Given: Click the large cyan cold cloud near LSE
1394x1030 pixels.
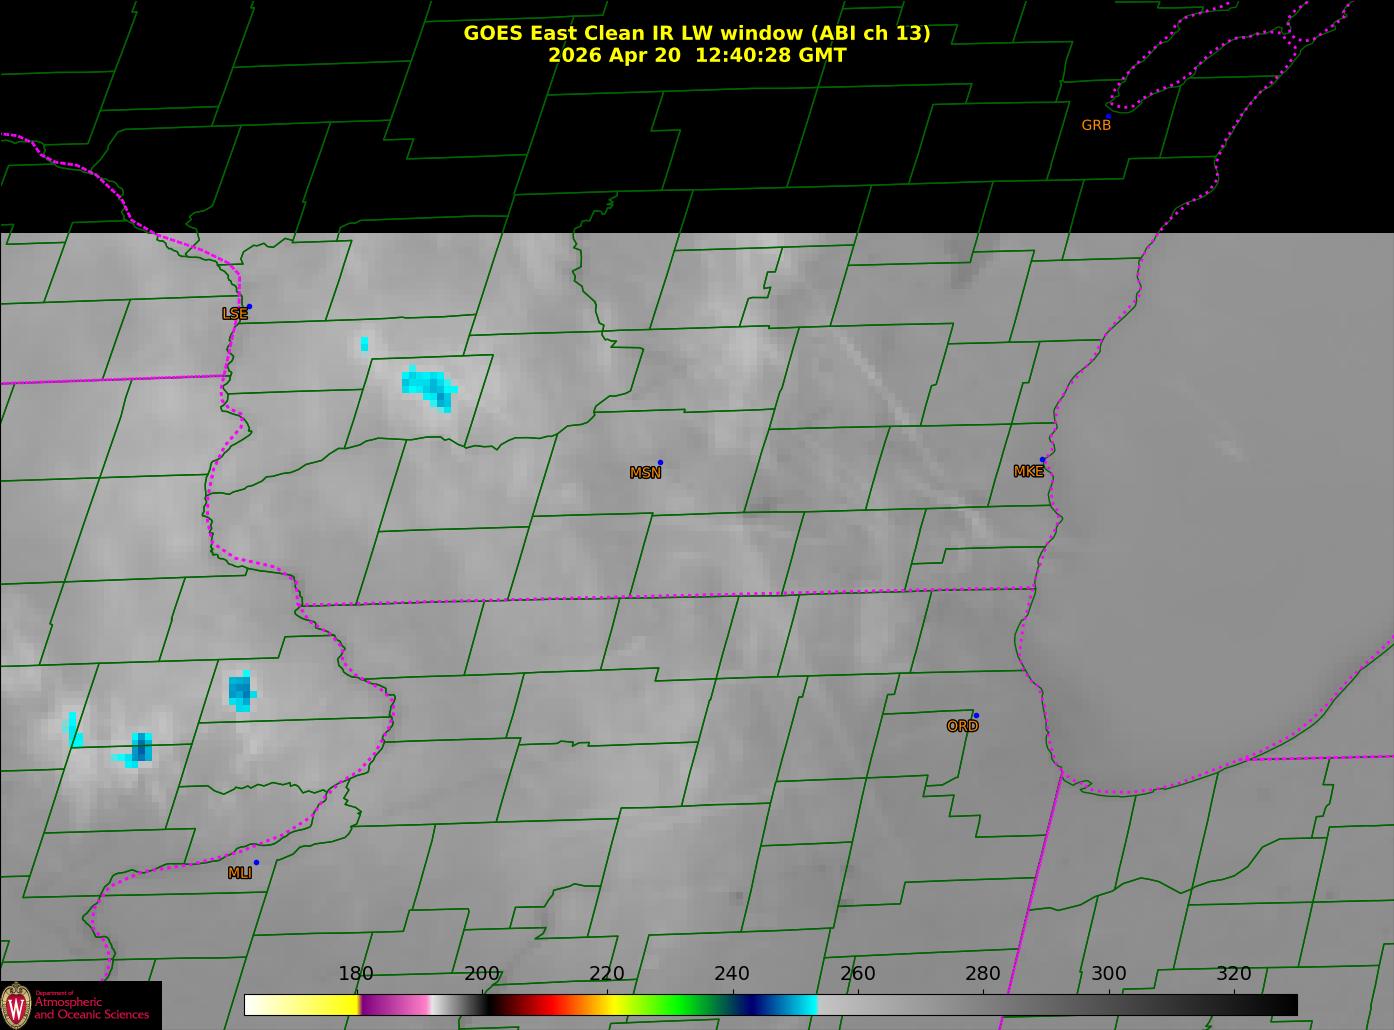Looking at the screenshot, I should (x=430, y=388).
